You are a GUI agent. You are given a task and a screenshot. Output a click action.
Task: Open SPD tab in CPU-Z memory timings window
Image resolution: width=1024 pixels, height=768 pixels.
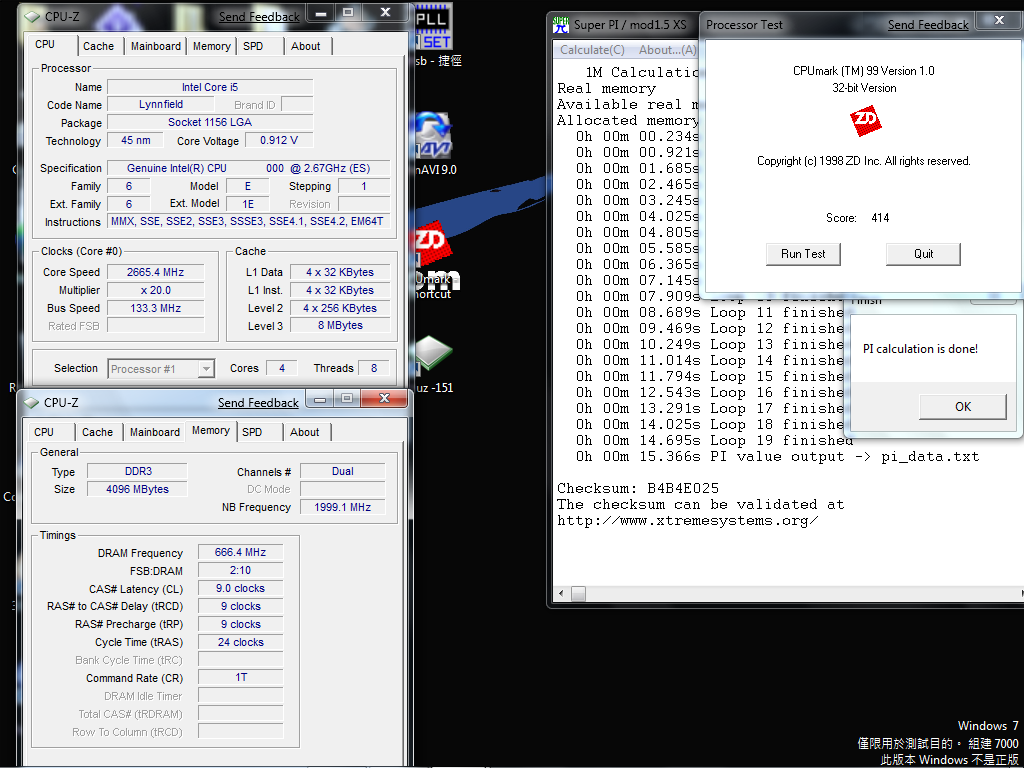point(252,432)
